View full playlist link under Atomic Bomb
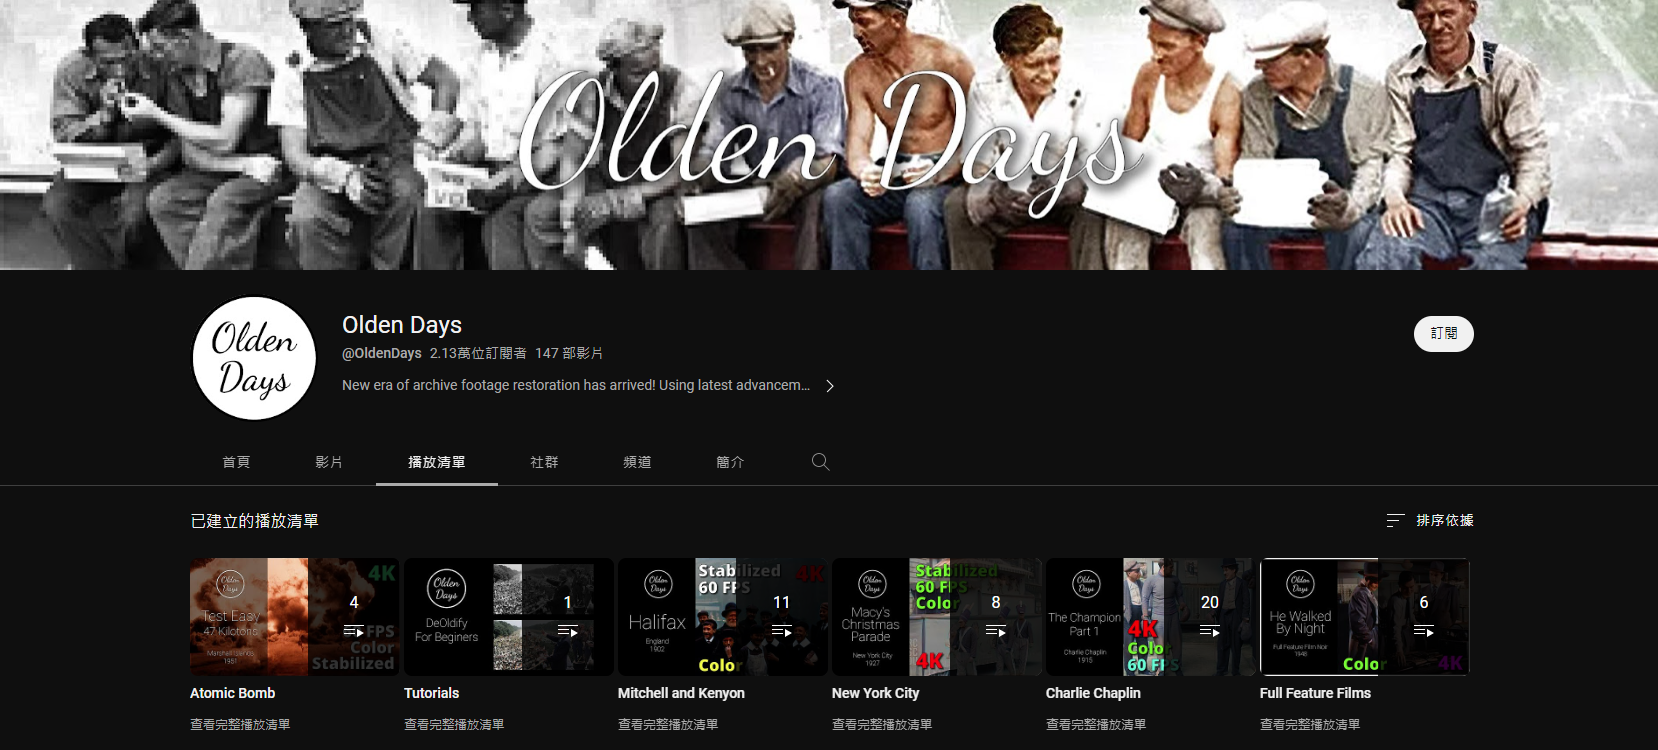The width and height of the screenshot is (1658, 750). click(240, 725)
